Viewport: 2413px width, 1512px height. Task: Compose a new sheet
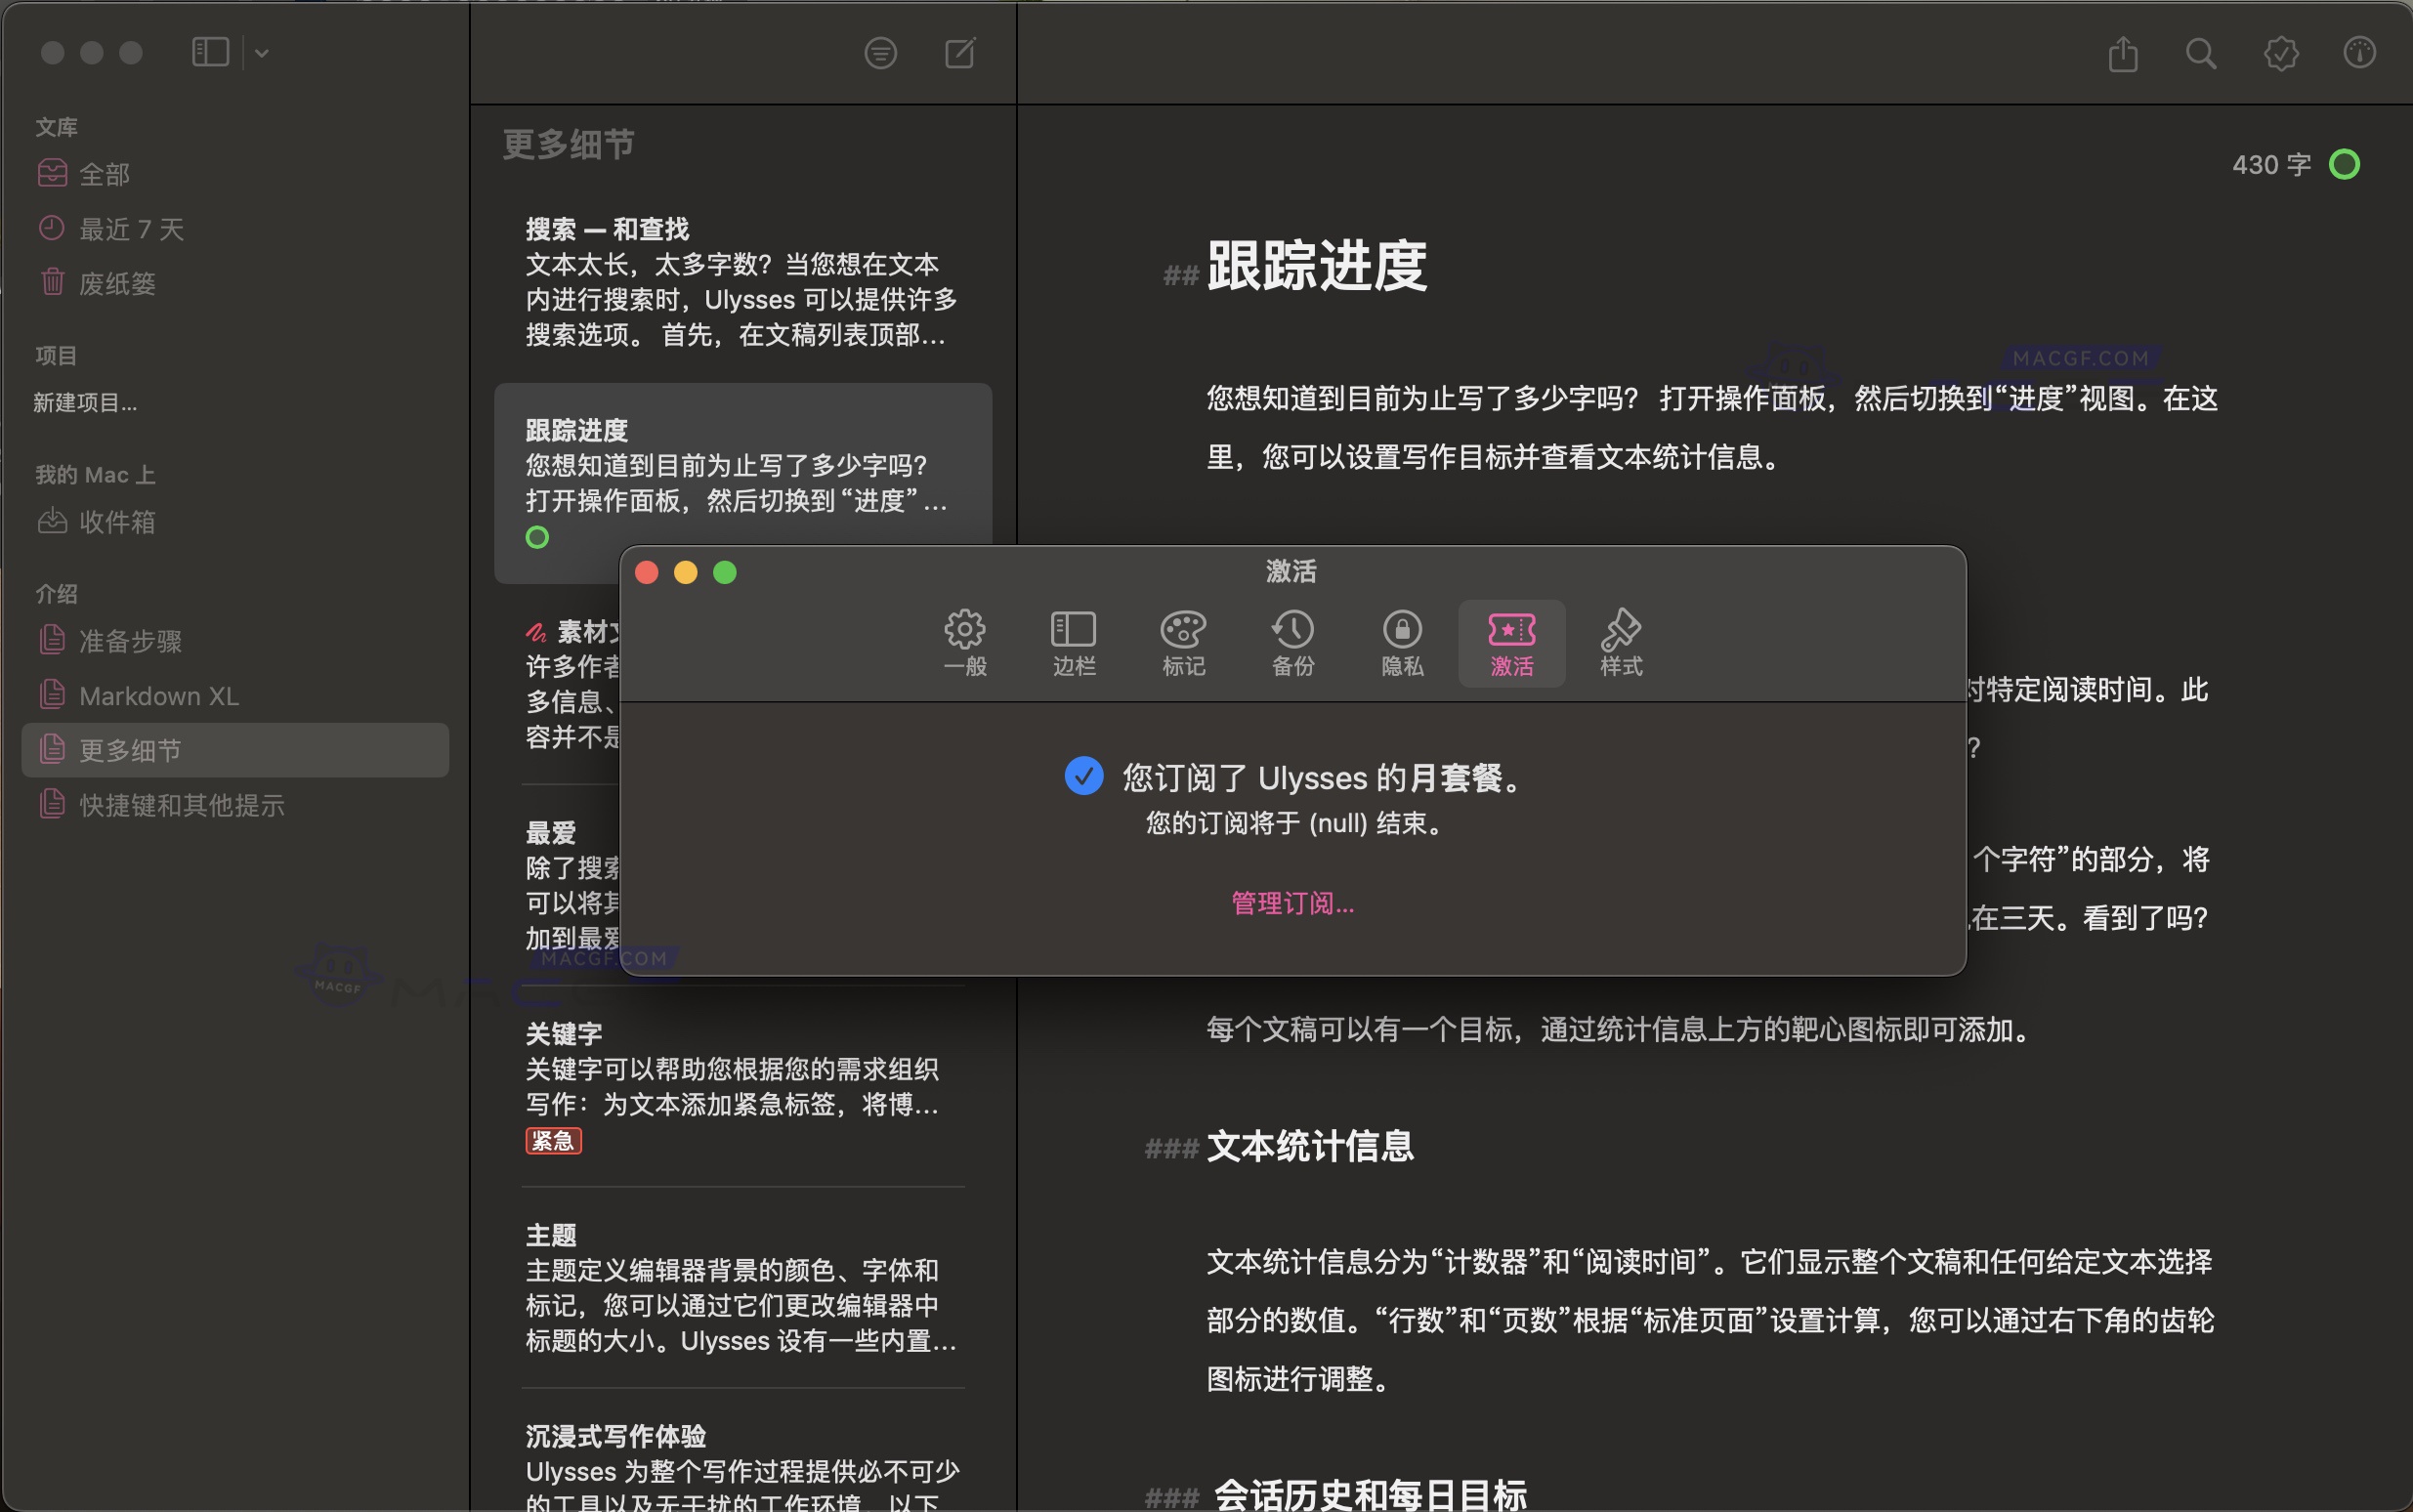(x=959, y=53)
